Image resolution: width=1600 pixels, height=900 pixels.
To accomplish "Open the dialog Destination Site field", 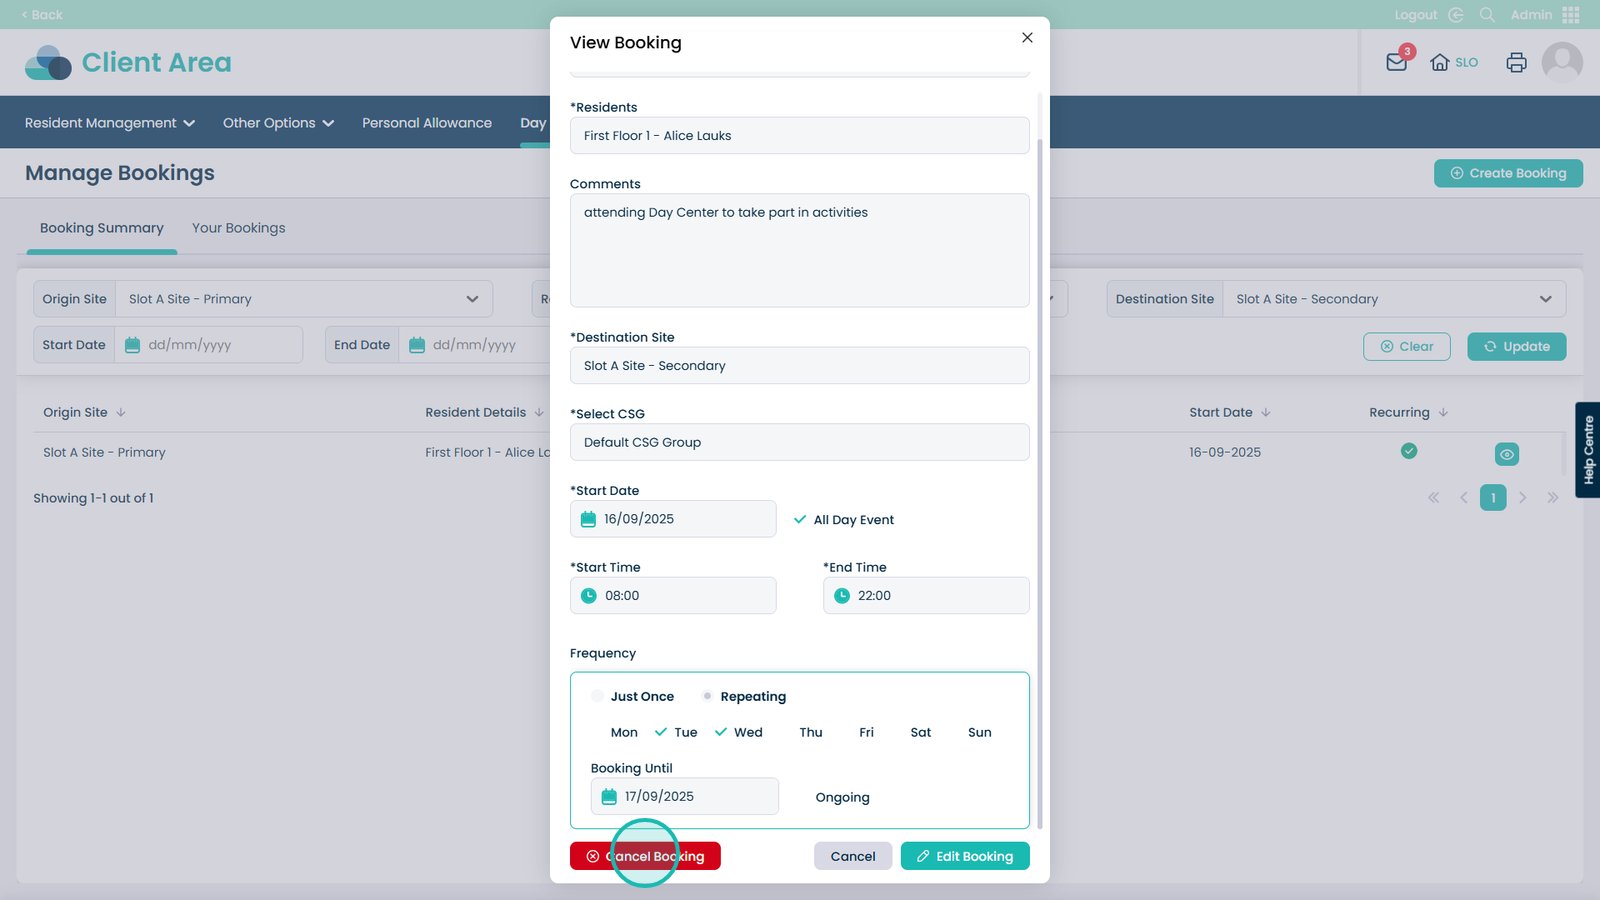I will click(799, 366).
